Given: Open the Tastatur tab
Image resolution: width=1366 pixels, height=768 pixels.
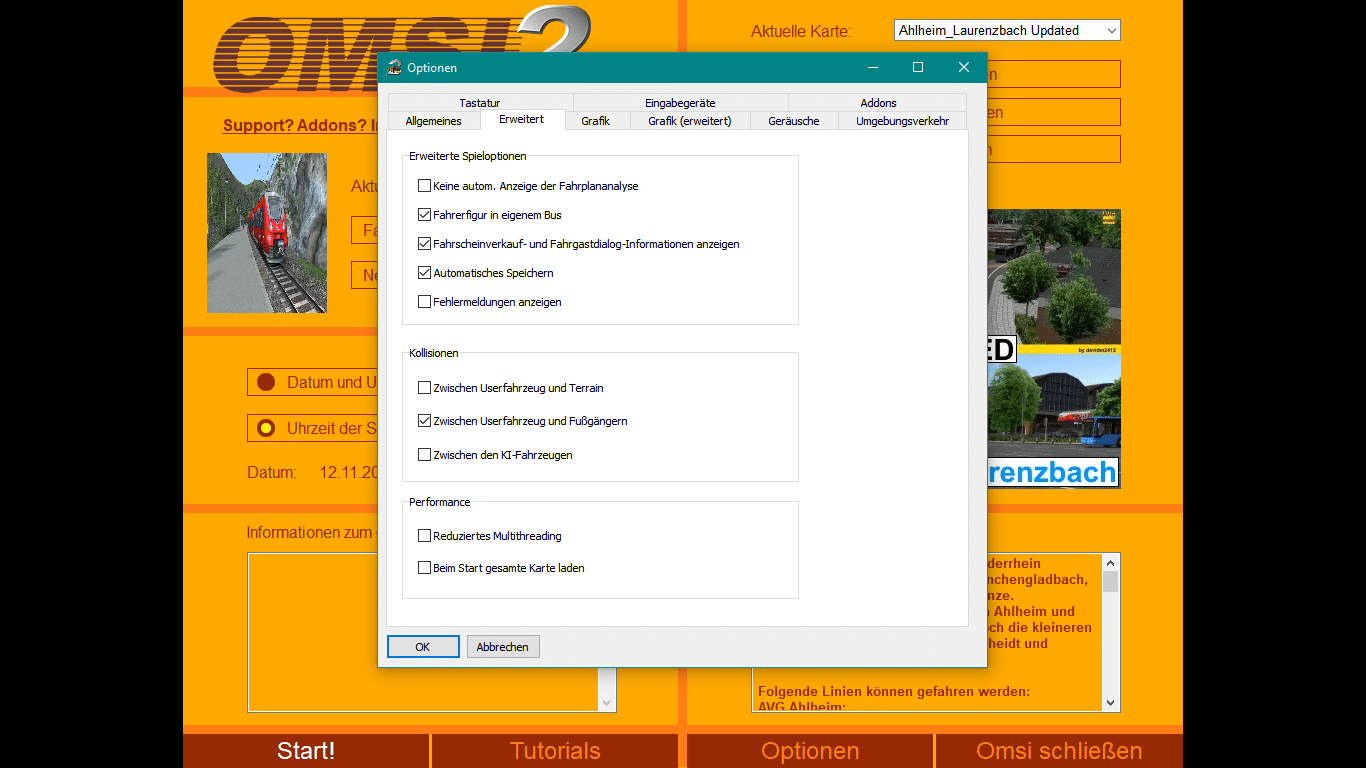Looking at the screenshot, I should 480,103.
